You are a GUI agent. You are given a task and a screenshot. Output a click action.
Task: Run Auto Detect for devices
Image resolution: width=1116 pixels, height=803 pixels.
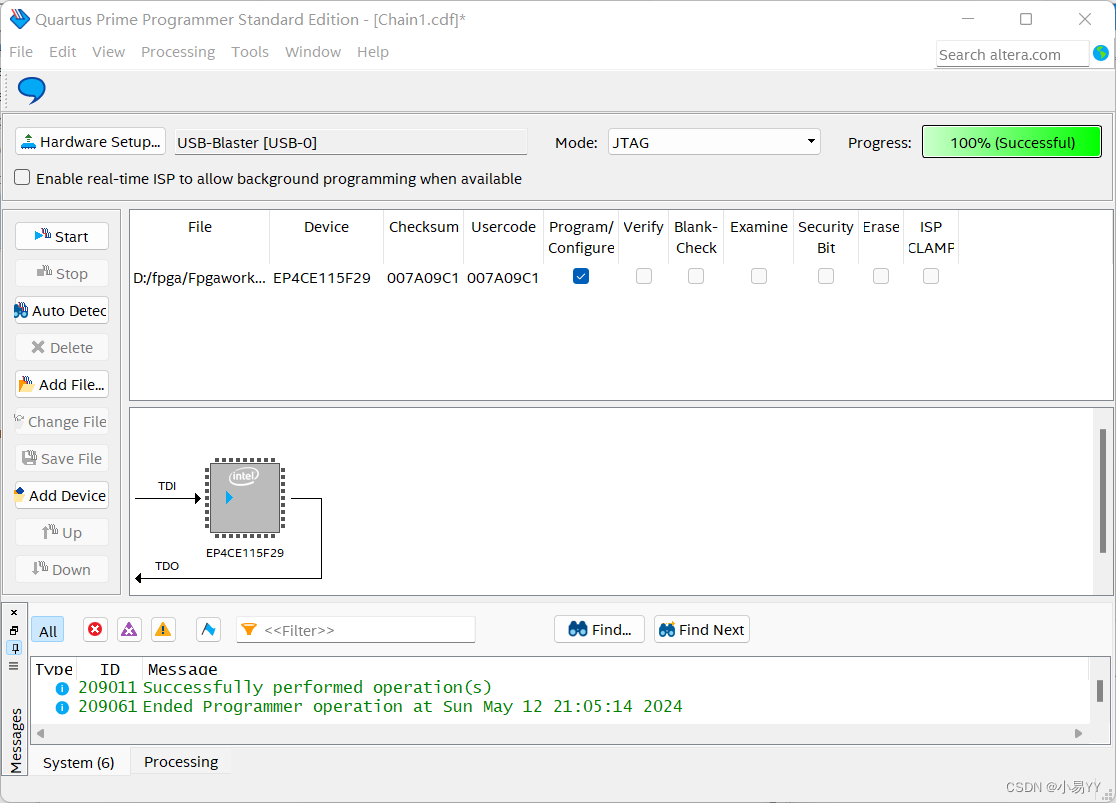click(x=62, y=310)
